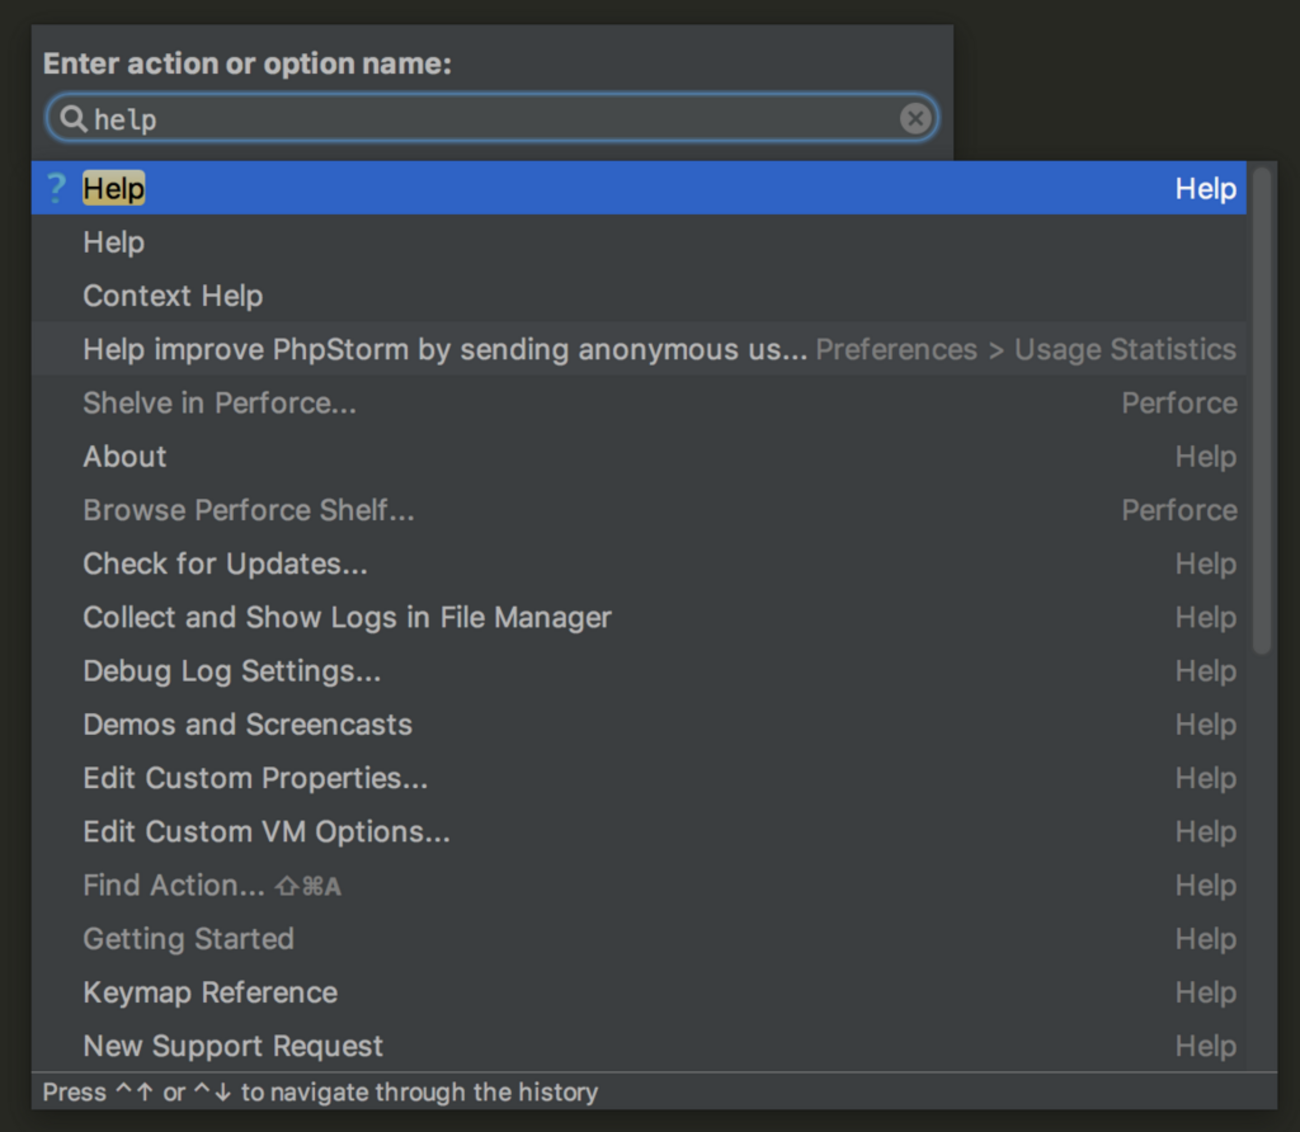Open Demos and Screencasts
Image resolution: width=1300 pixels, height=1132 pixels.
point(247,725)
